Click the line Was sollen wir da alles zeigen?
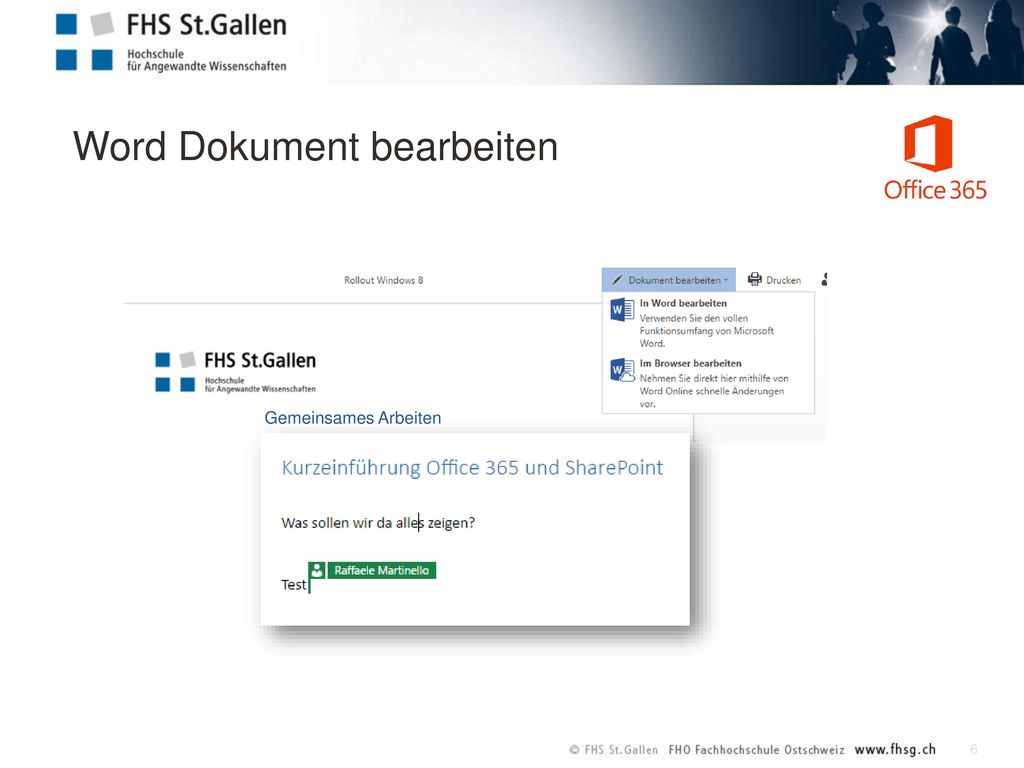Viewport: 1024px width, 768px height. click(x=378, y=522)
